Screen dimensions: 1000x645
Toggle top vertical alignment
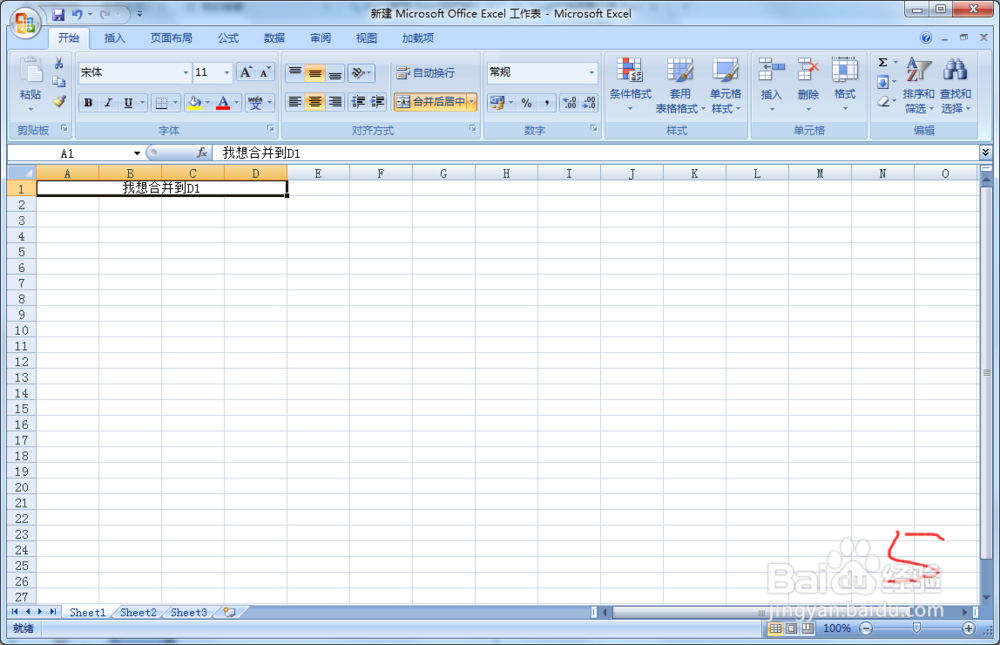(x=295, y=73)
